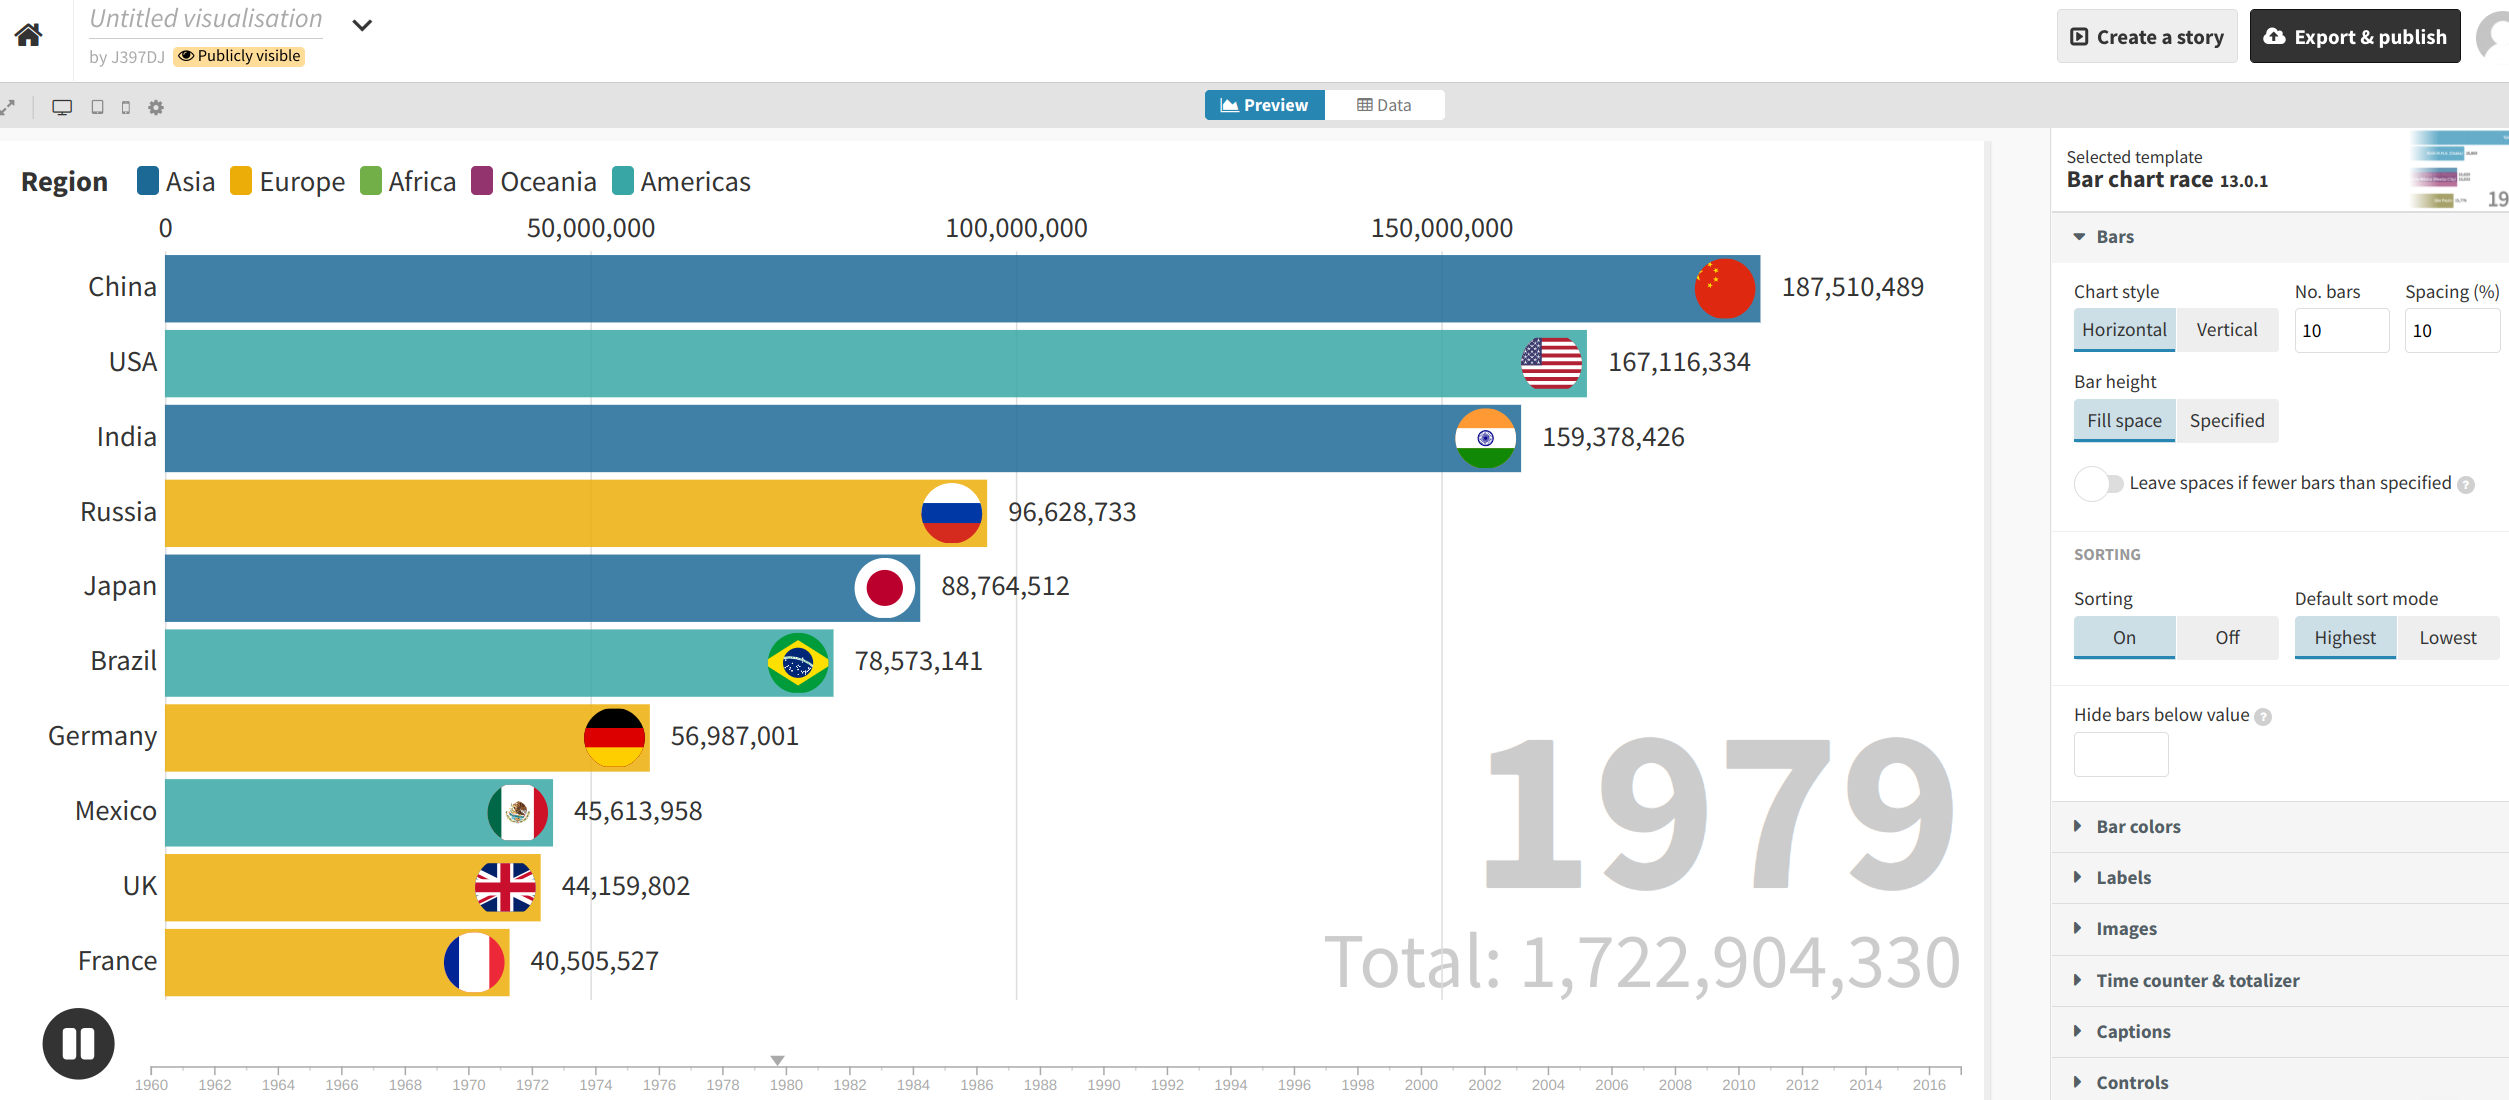
Task: Pause the bar chart race animation
Action: 78,1043
